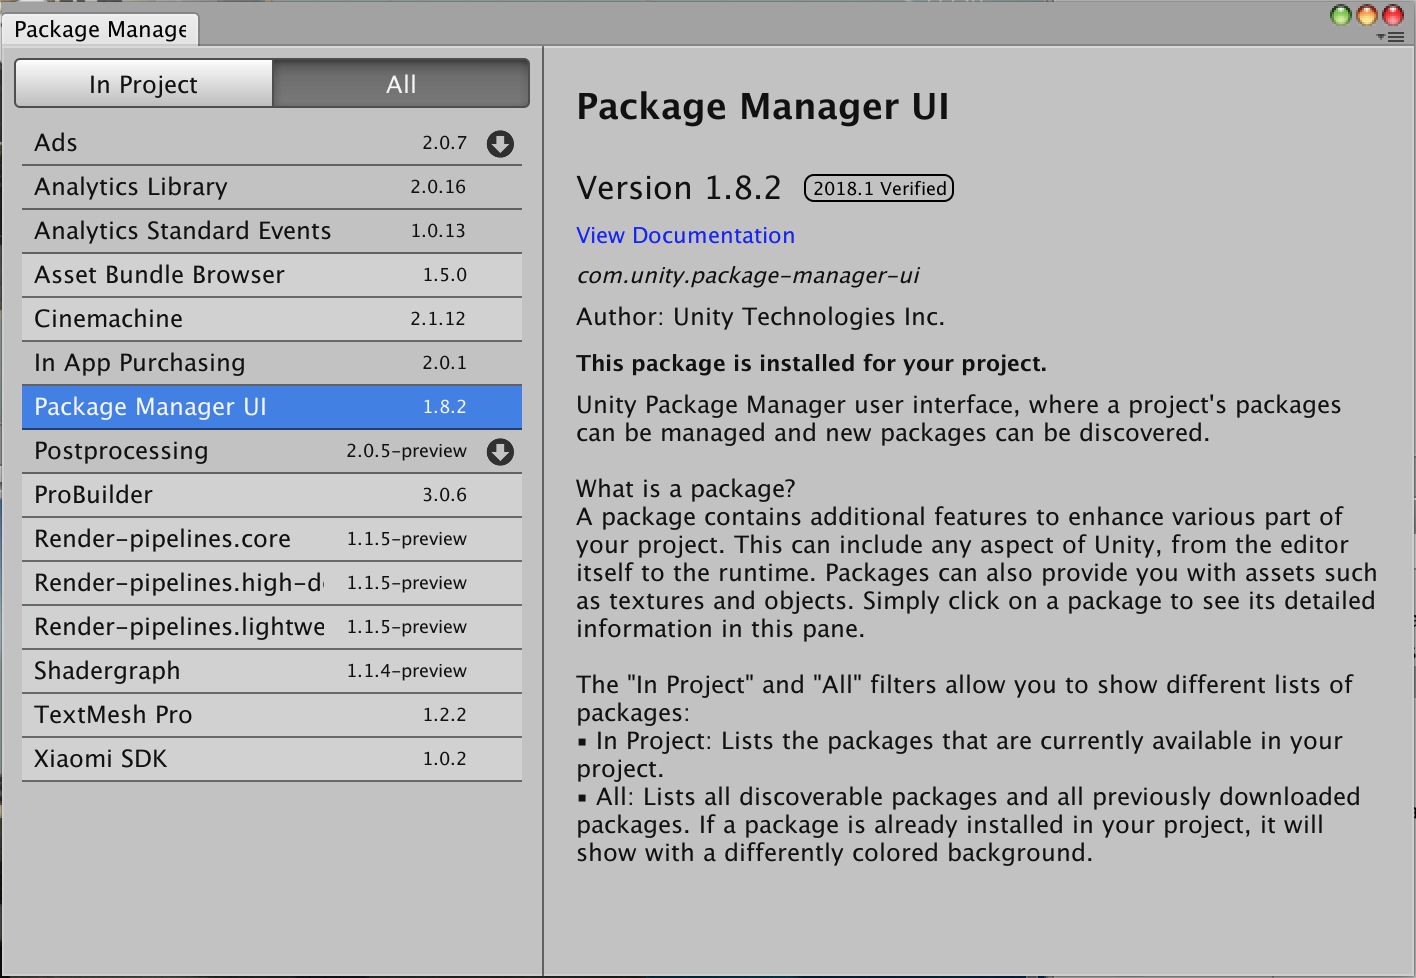Select the Package Manager UI row
The image size is (1416, 978).
272,407
